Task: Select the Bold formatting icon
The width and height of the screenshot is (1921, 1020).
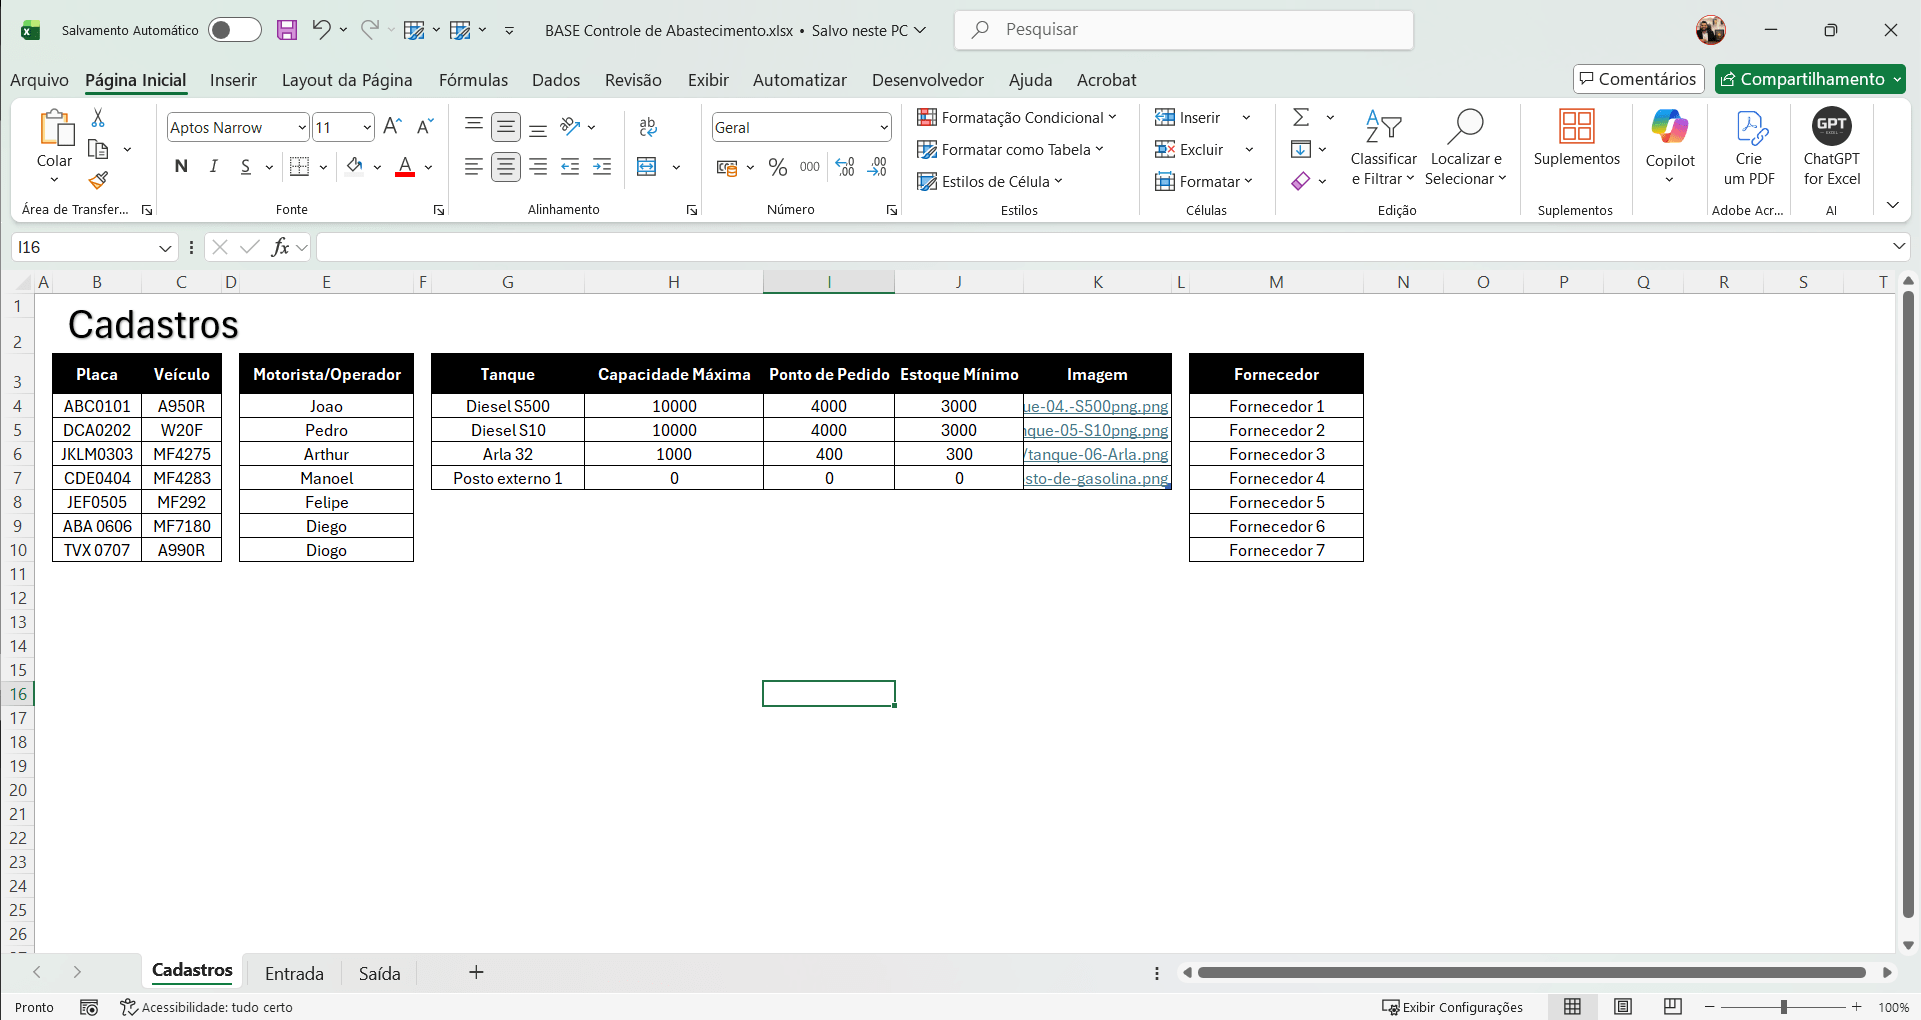Action: coord(180,167)
